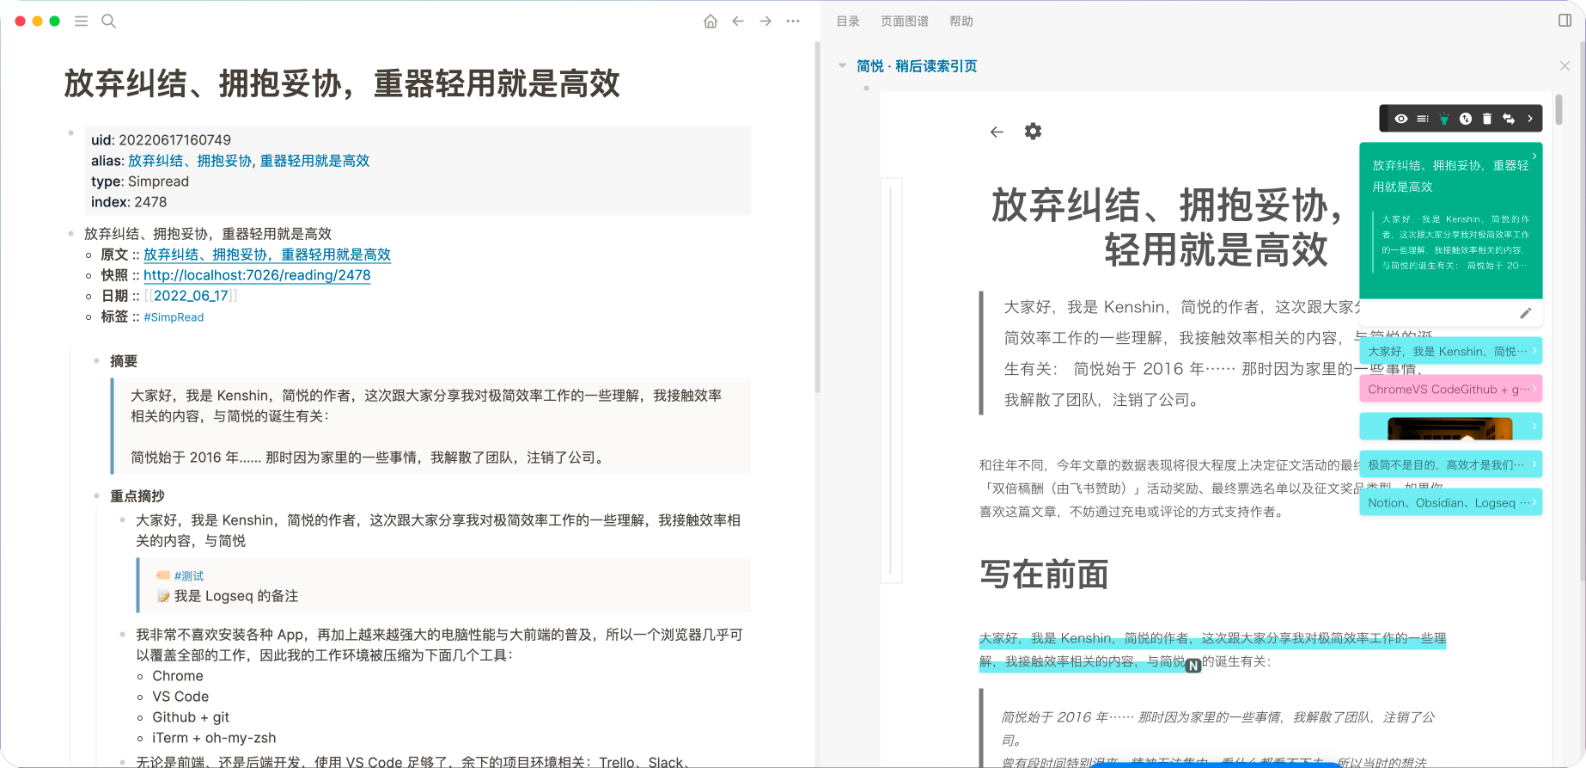This screenshot has width=1586, height=768.
Task: Open the left sidebar hamburger menu
Action: point(81,21)
